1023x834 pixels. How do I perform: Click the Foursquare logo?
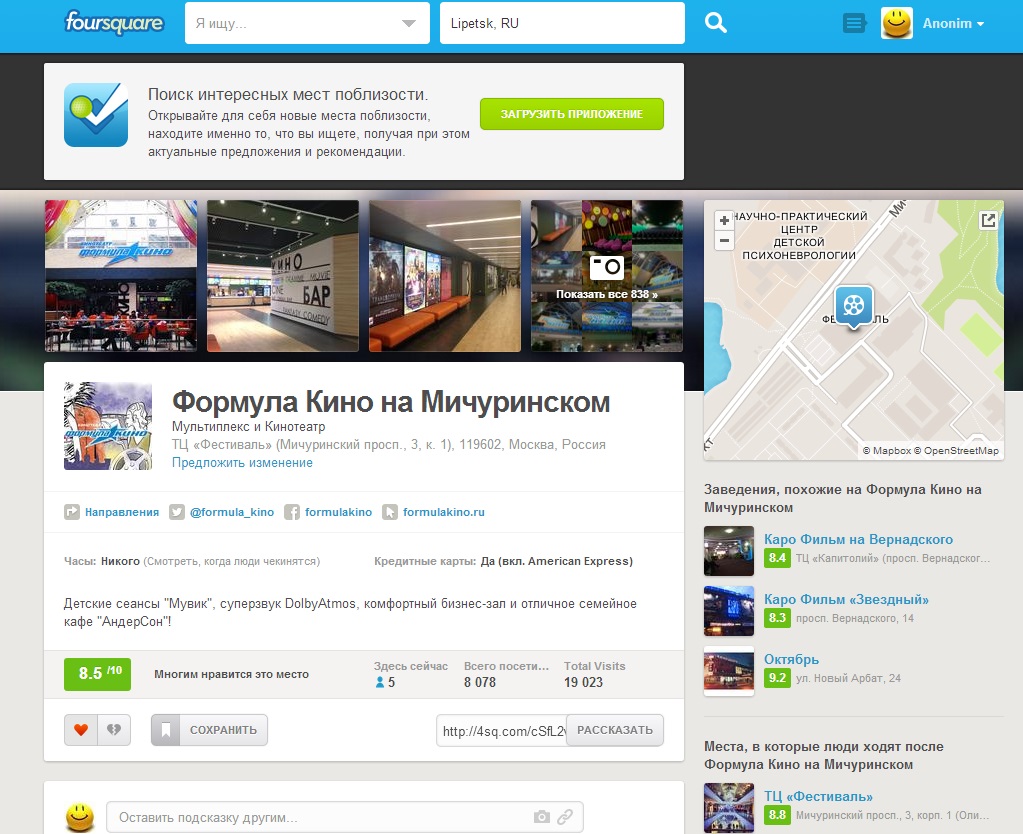(114, 23)
